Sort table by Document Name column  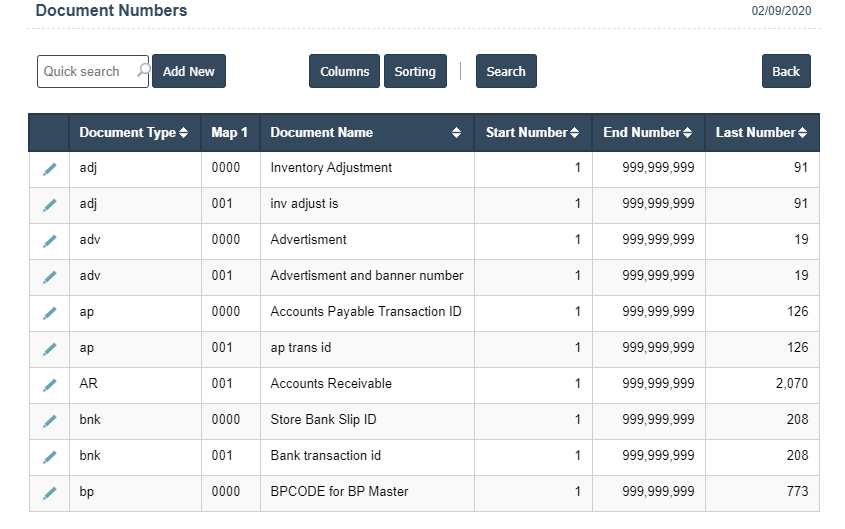pyautogui.click(x=456, y=133)
